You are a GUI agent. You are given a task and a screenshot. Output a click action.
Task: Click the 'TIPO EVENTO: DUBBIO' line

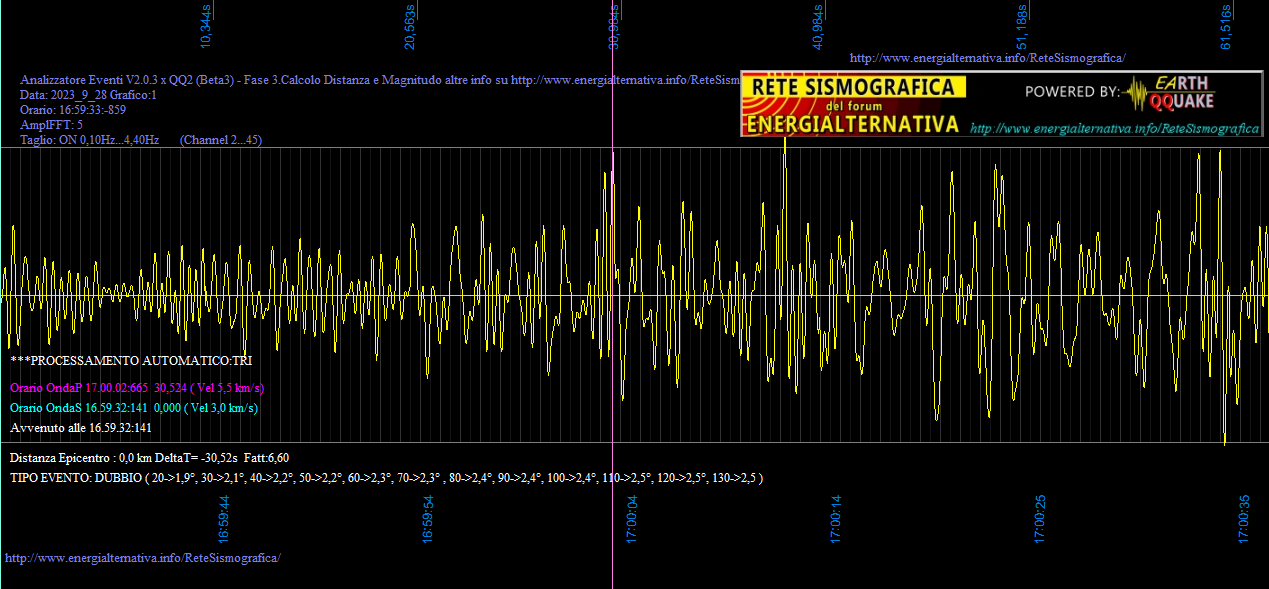tap(387, 478)
